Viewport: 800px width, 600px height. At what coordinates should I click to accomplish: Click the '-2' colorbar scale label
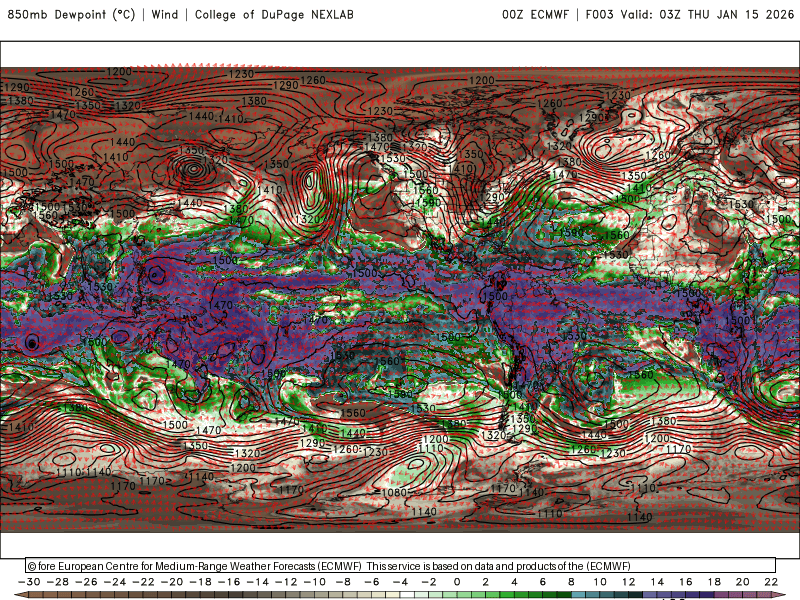[429, 582]
